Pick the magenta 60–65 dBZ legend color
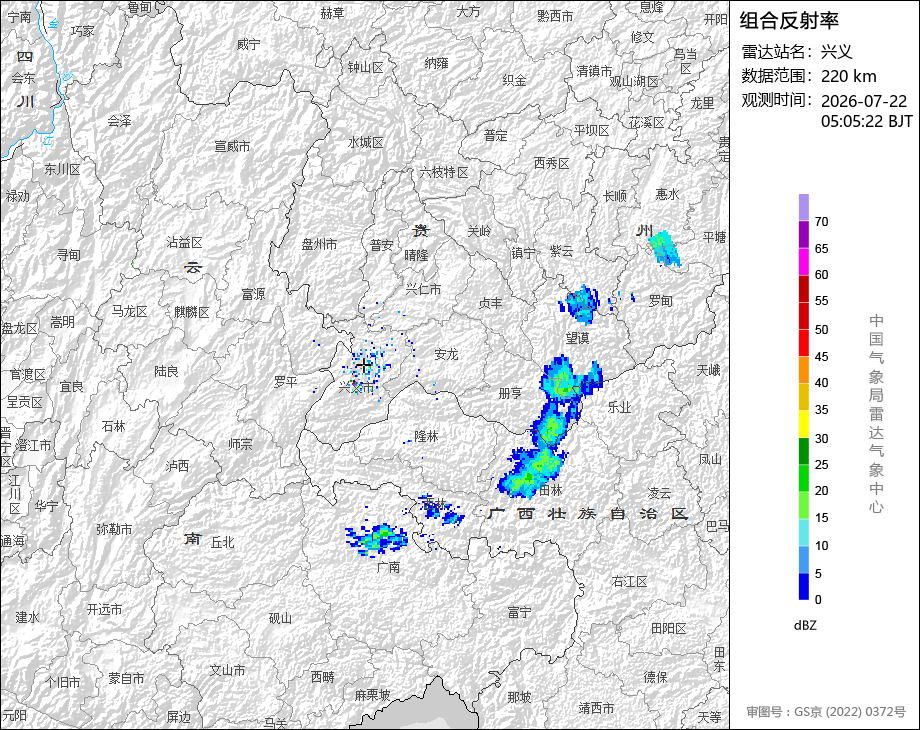This screenshot has width=920, height=730. click(x=803, y=261)
